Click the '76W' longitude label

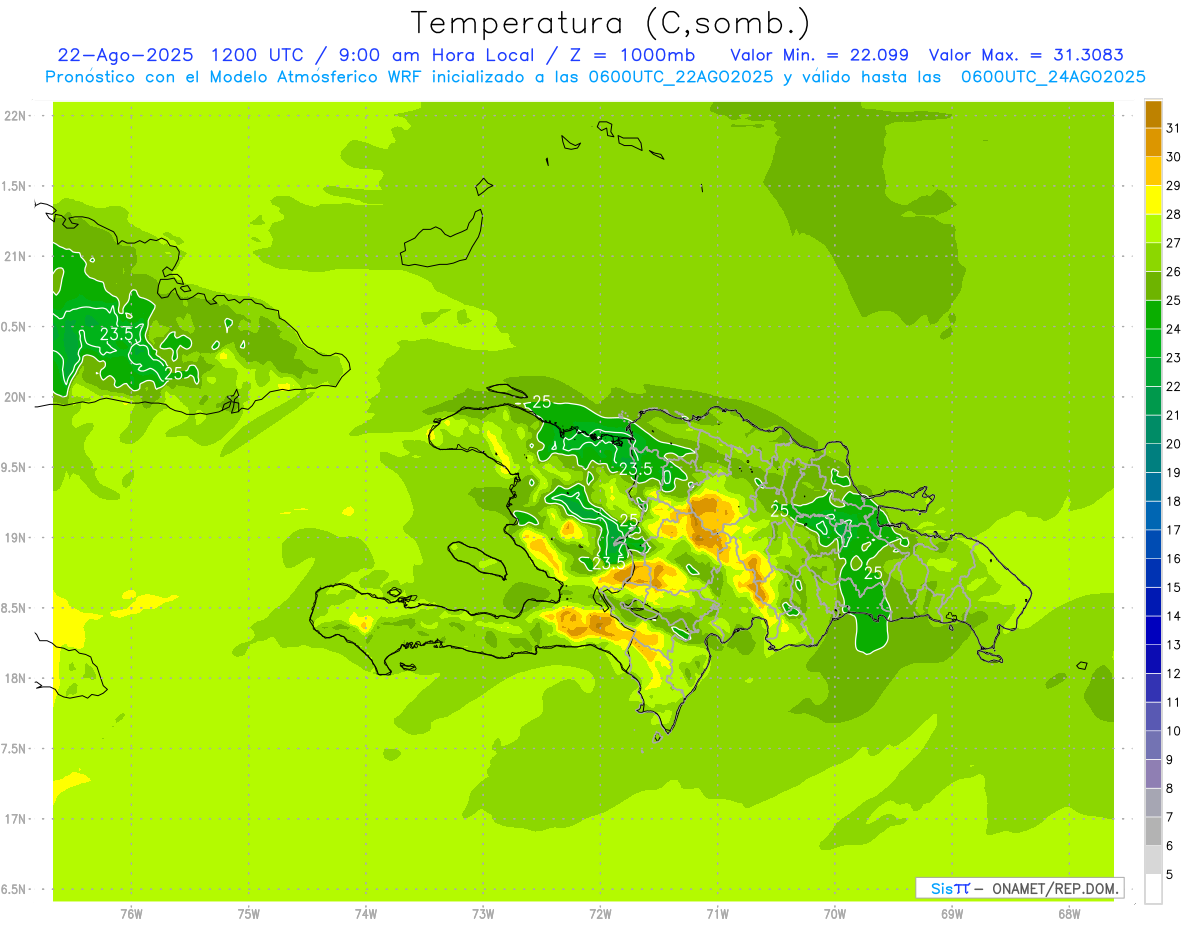(131, 914)
